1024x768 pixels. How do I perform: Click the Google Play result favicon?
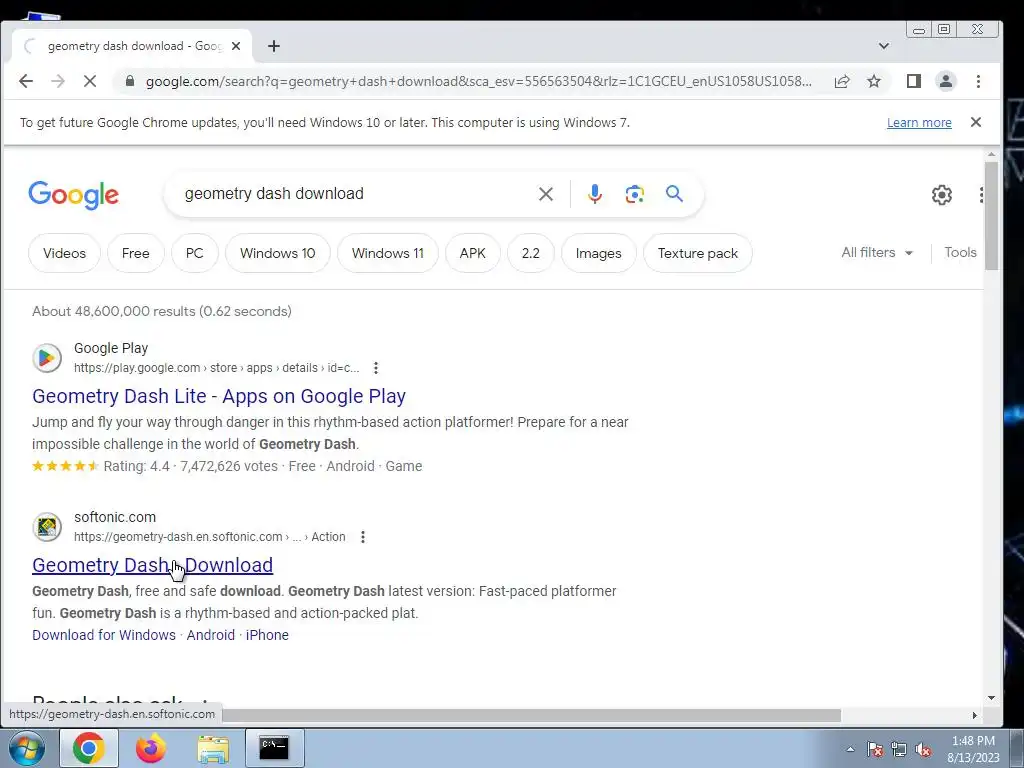(x=47, y=358)
